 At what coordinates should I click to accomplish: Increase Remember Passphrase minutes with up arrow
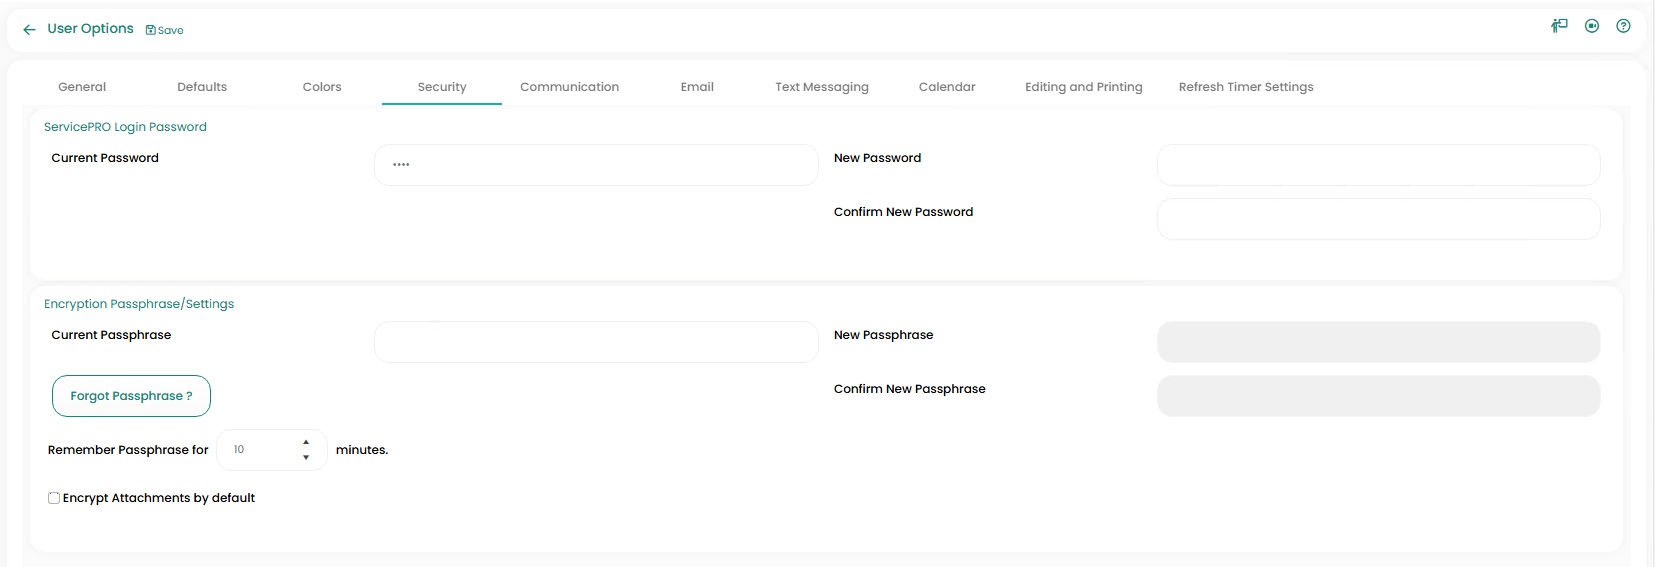(x=306, y=442)
